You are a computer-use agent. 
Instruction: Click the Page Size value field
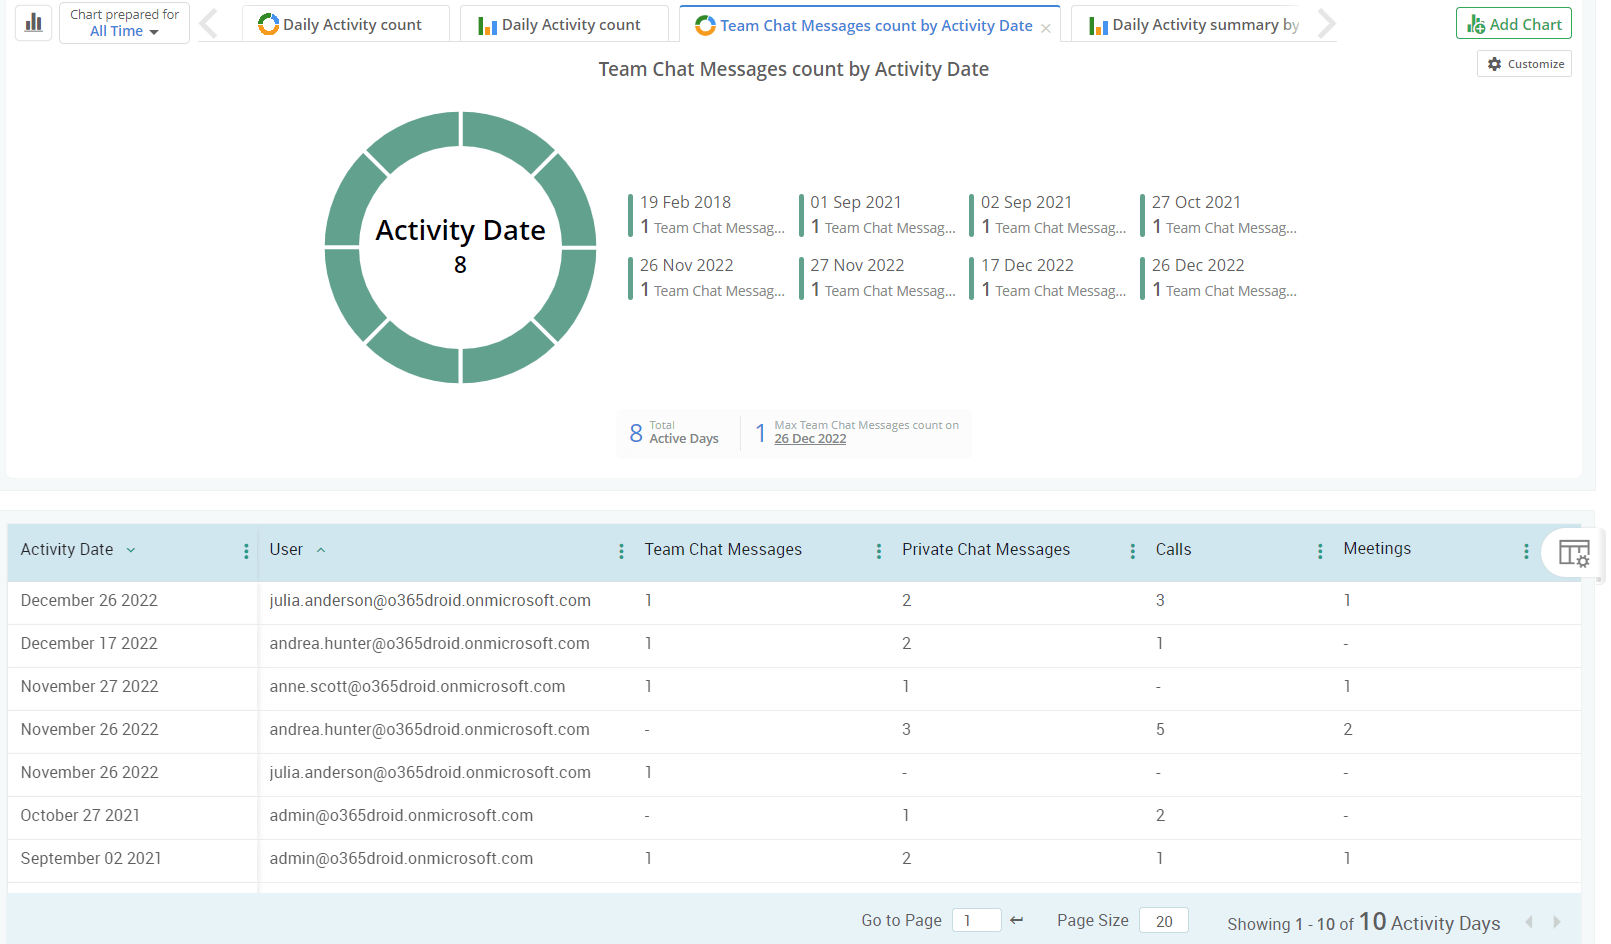1163,920
